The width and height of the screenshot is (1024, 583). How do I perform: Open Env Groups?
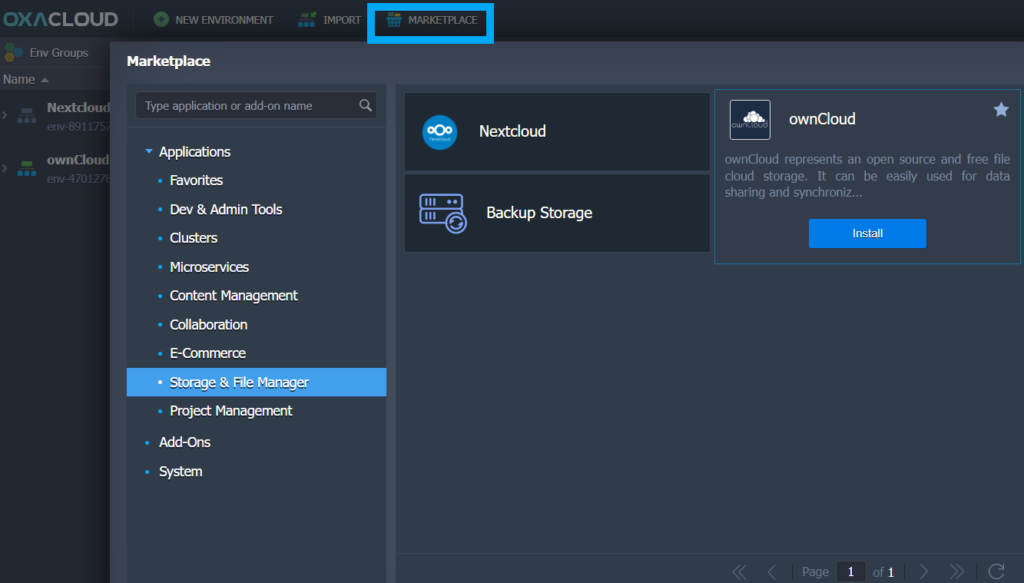point(46,52)
